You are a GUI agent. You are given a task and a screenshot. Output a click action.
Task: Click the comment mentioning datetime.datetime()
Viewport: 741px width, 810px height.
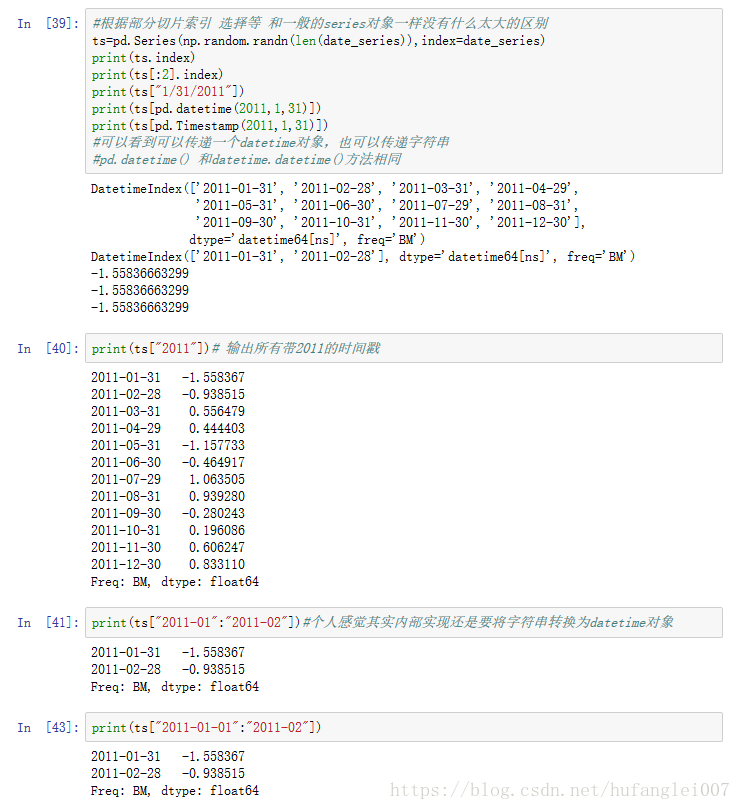click(246, 160)
